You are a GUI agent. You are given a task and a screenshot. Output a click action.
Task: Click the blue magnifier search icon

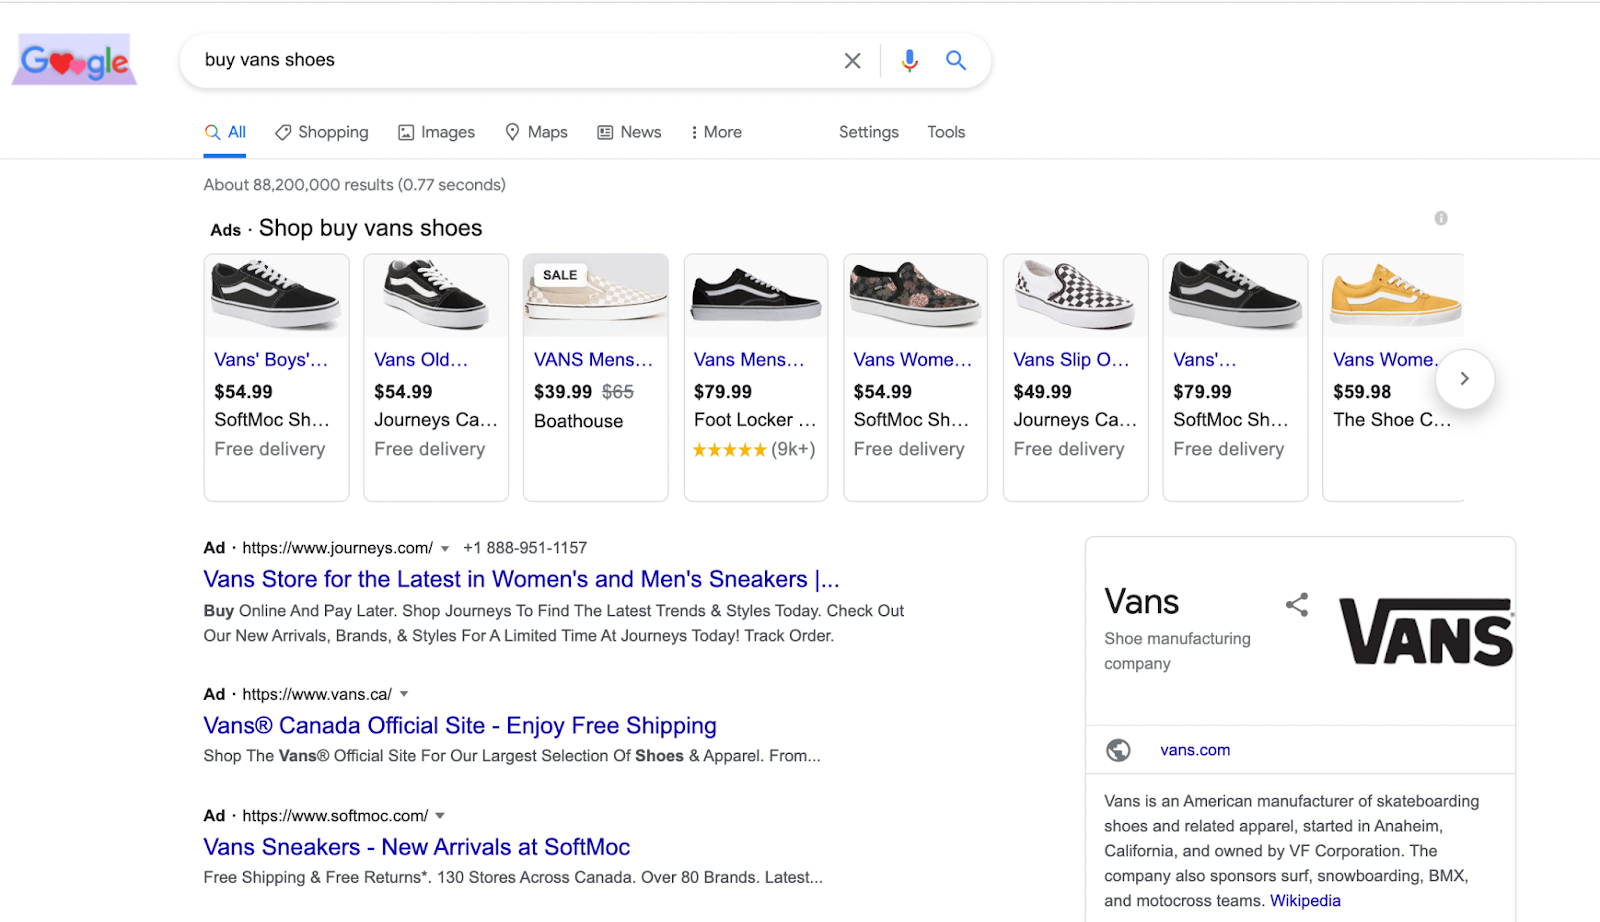(x=956, y=60)
